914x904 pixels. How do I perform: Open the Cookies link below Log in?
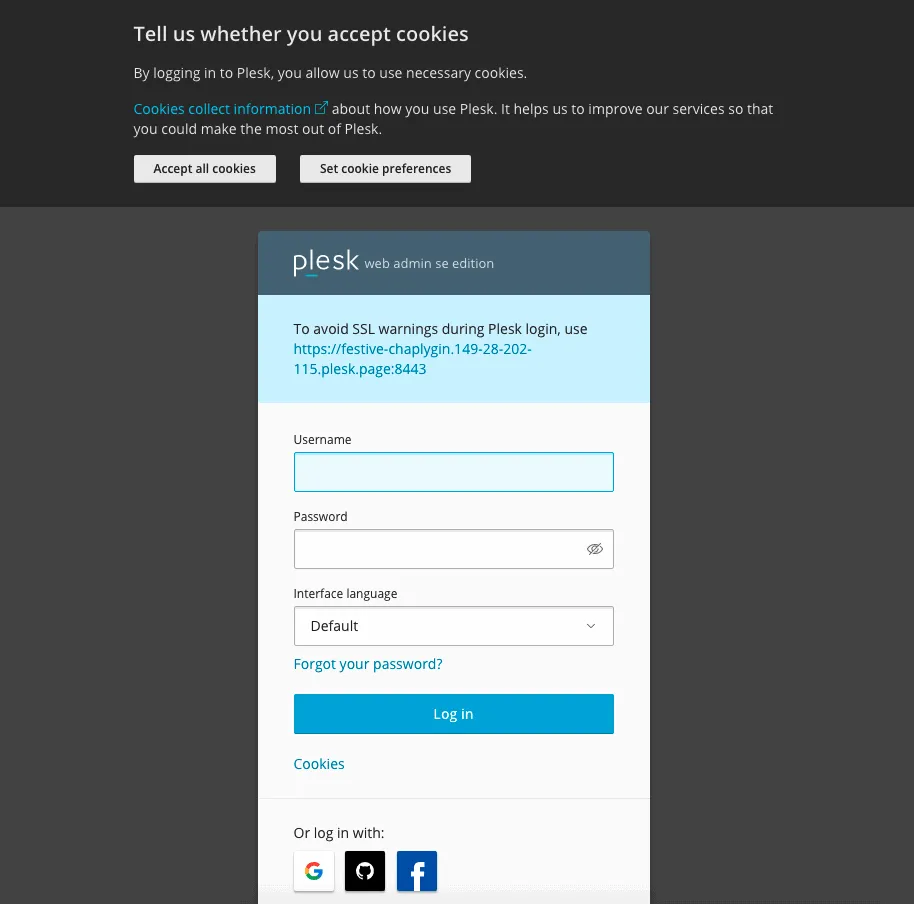click(318, 763)
